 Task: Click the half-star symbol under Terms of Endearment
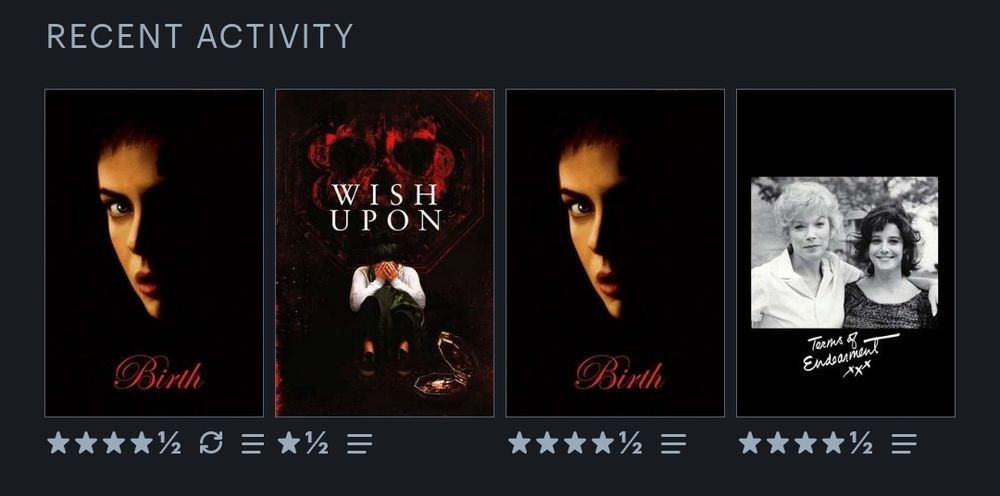(x=861, y=442)
